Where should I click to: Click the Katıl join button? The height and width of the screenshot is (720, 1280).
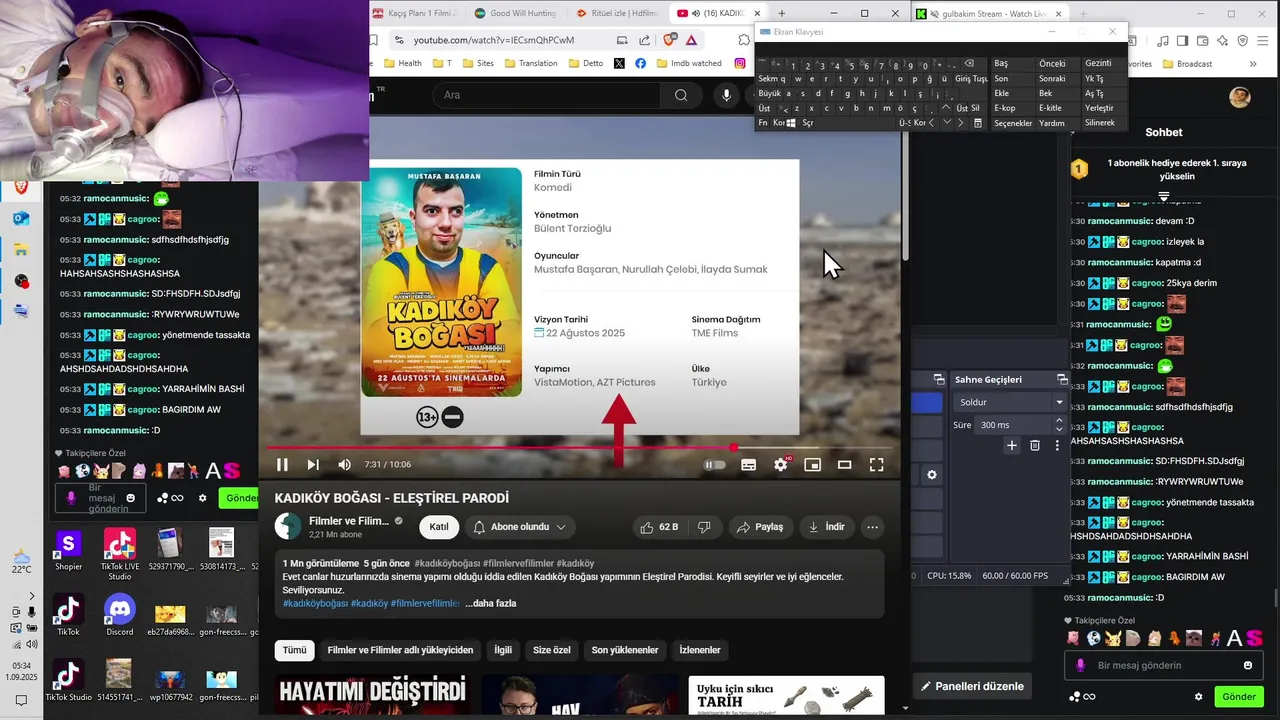click(x=439, y=527)
